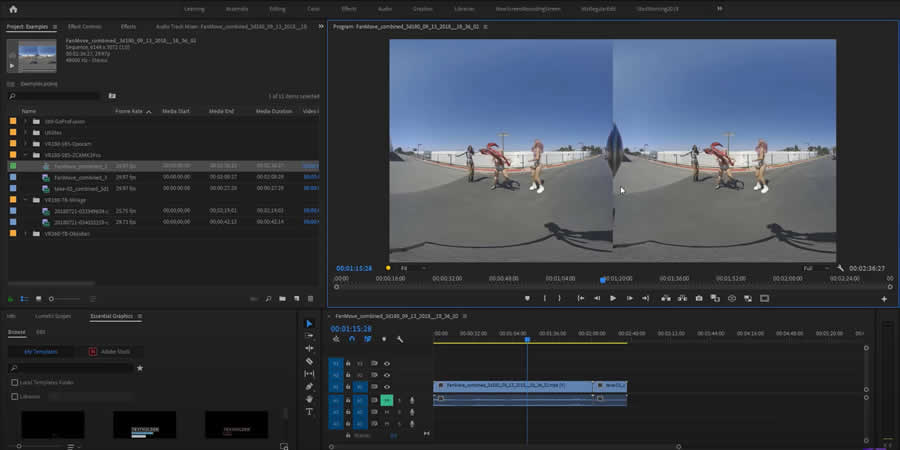Click Export Frame camera icon

pos(698,298)
